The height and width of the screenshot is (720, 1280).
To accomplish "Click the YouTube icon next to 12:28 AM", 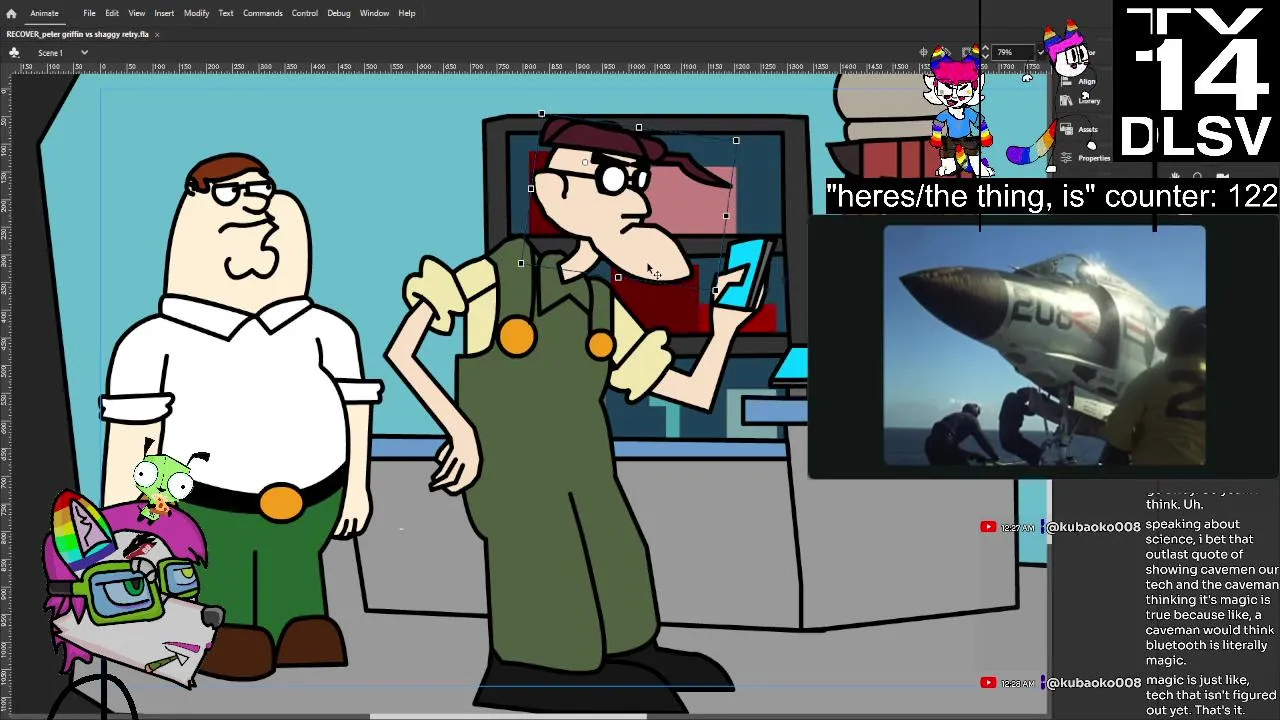I will tap(988, 683).
